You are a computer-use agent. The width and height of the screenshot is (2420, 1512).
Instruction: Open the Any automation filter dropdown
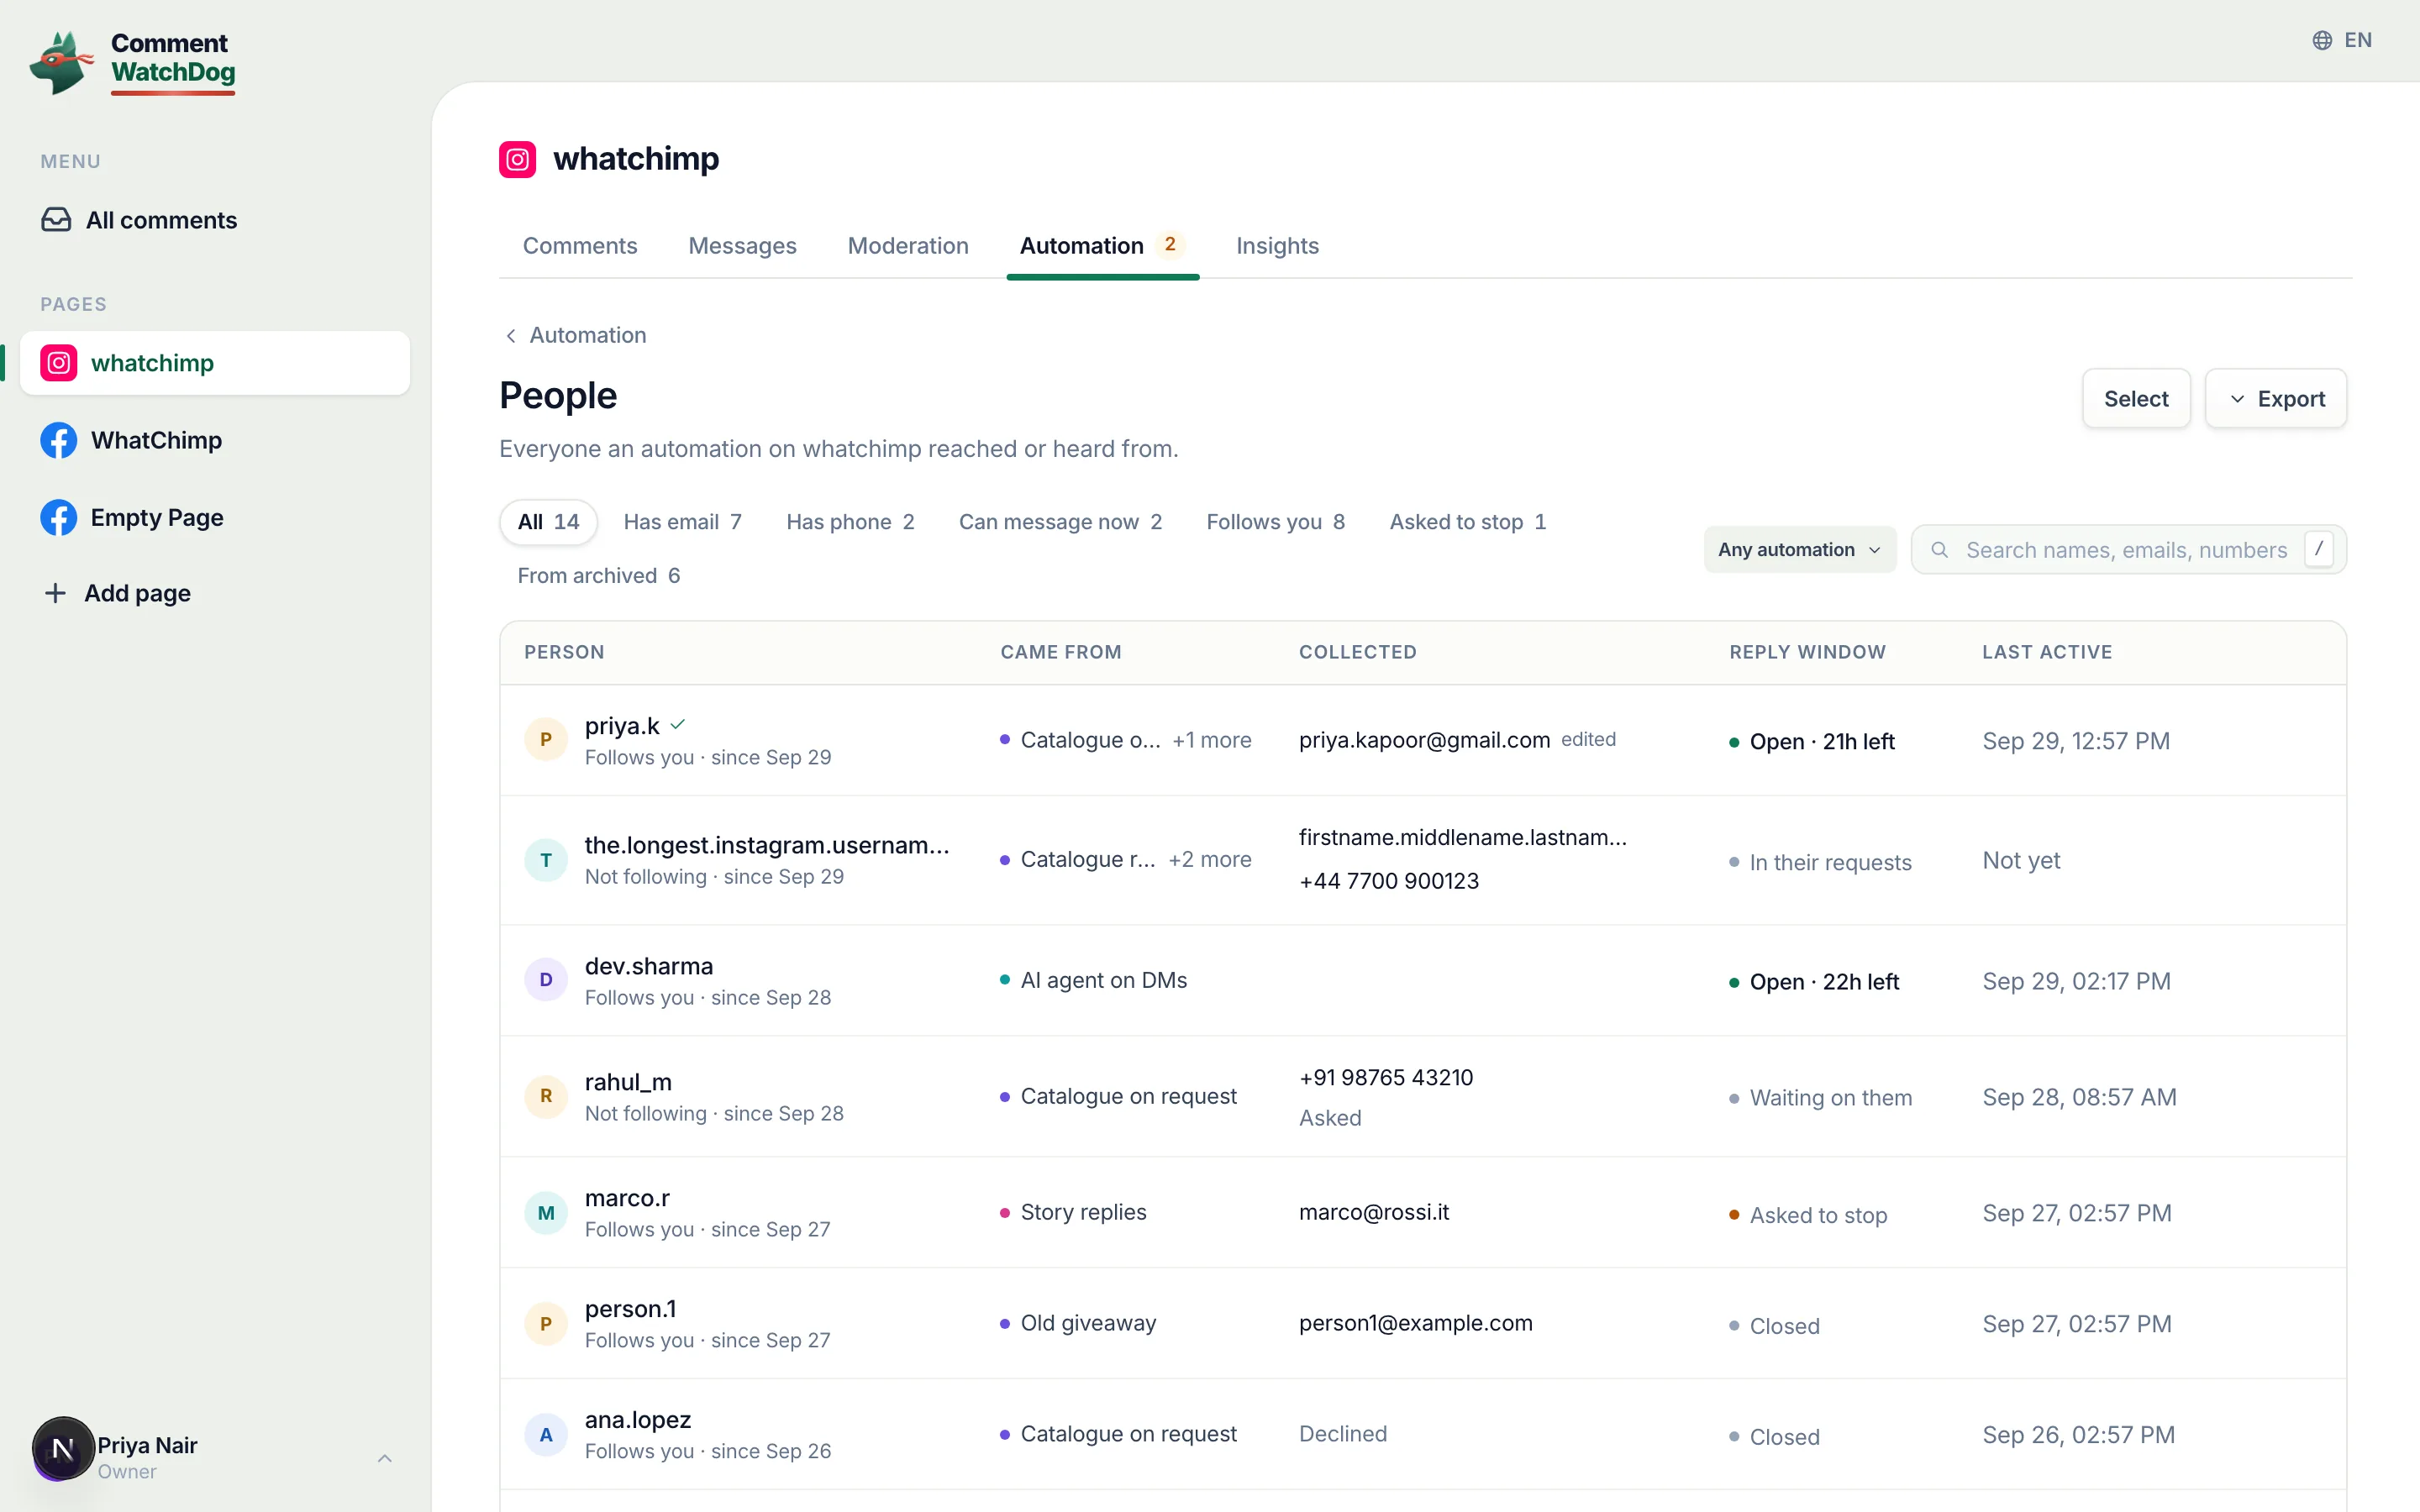pyautogui.click(x=1799, y=550)
